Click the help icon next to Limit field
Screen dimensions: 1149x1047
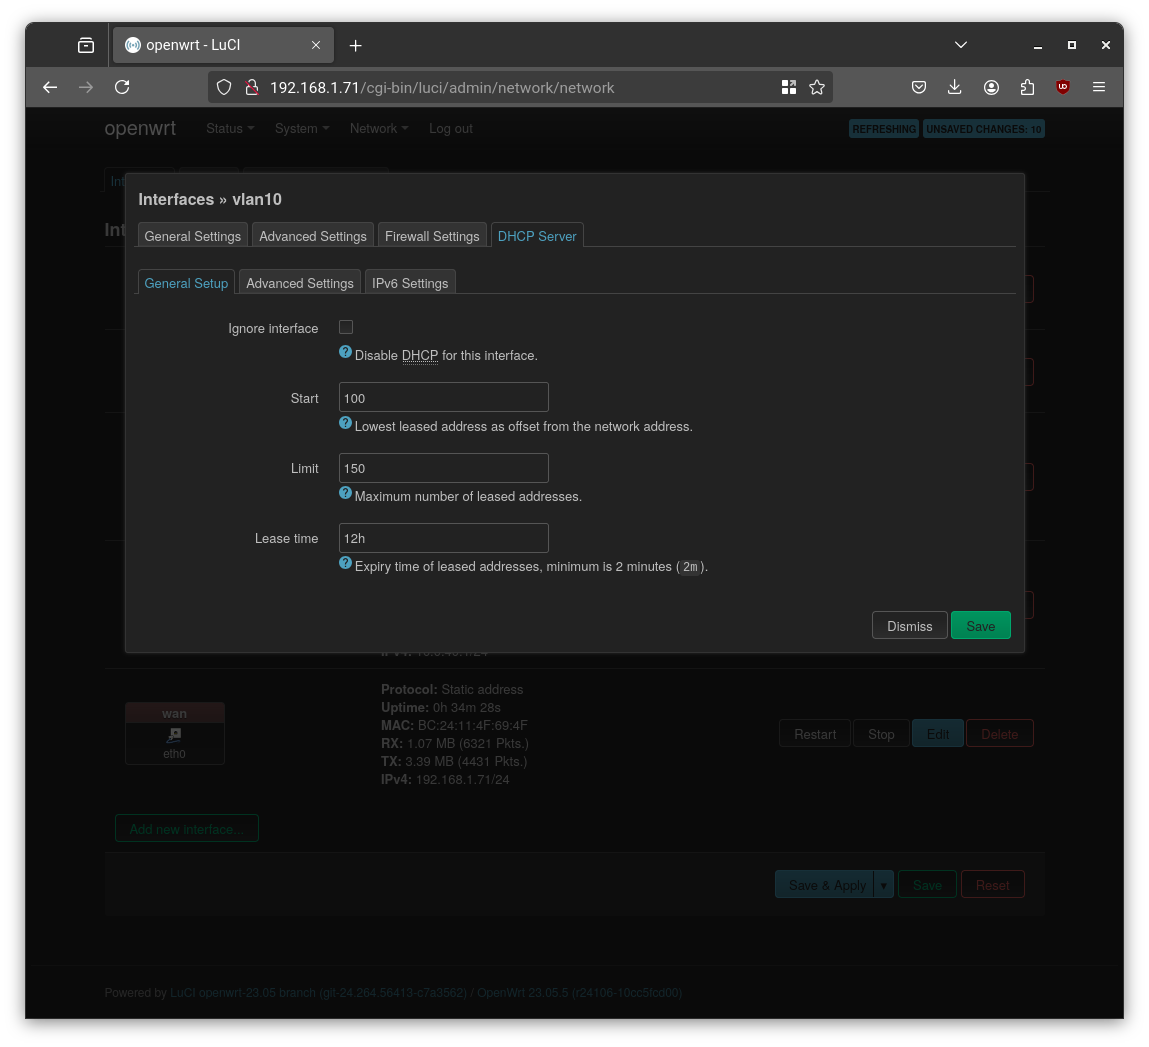click(345, 492)
